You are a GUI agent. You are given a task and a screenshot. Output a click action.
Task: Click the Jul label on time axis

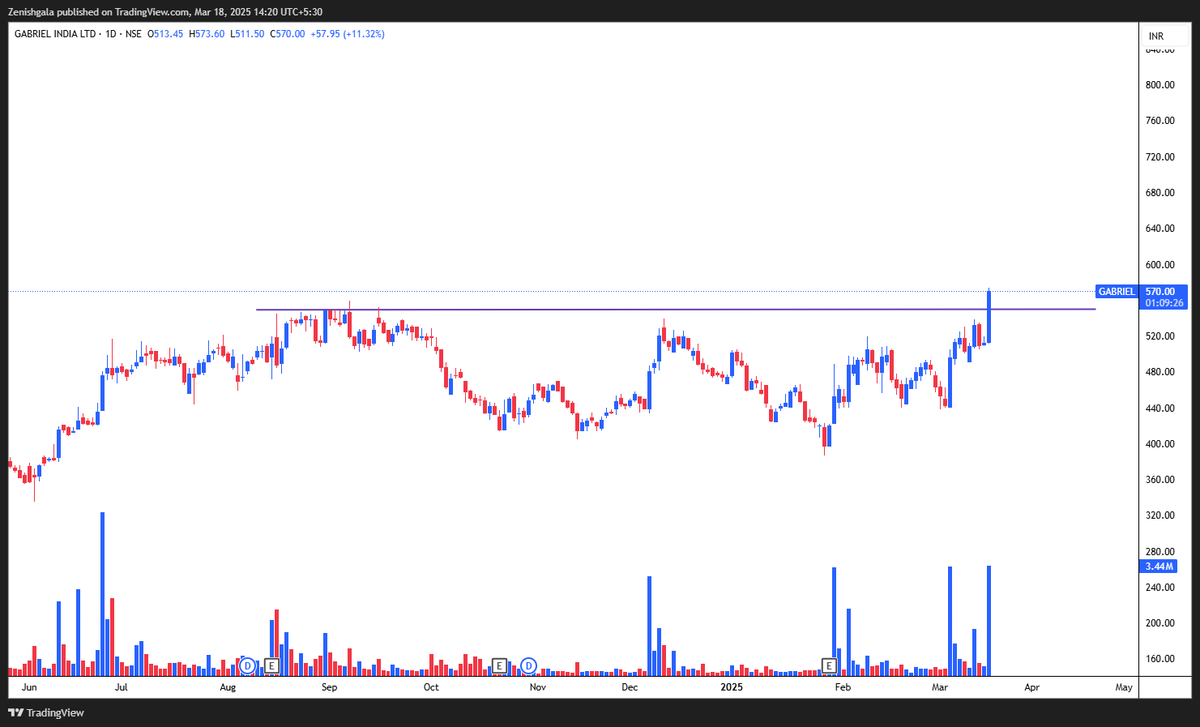[120, 688]
